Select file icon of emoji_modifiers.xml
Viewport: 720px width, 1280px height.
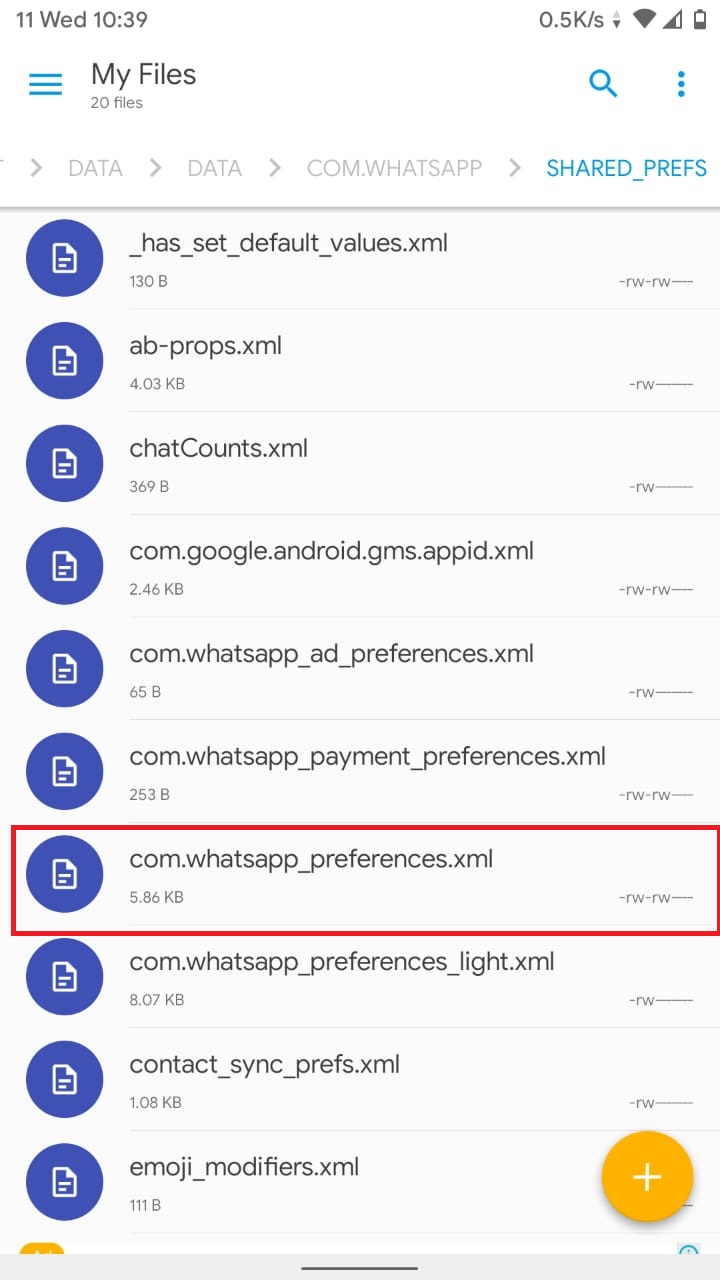(x=64, y=1182)
